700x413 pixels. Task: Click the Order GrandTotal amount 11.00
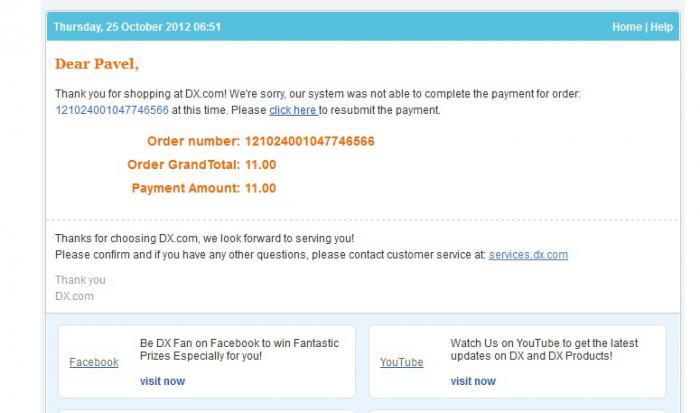(x=260, y=164)
